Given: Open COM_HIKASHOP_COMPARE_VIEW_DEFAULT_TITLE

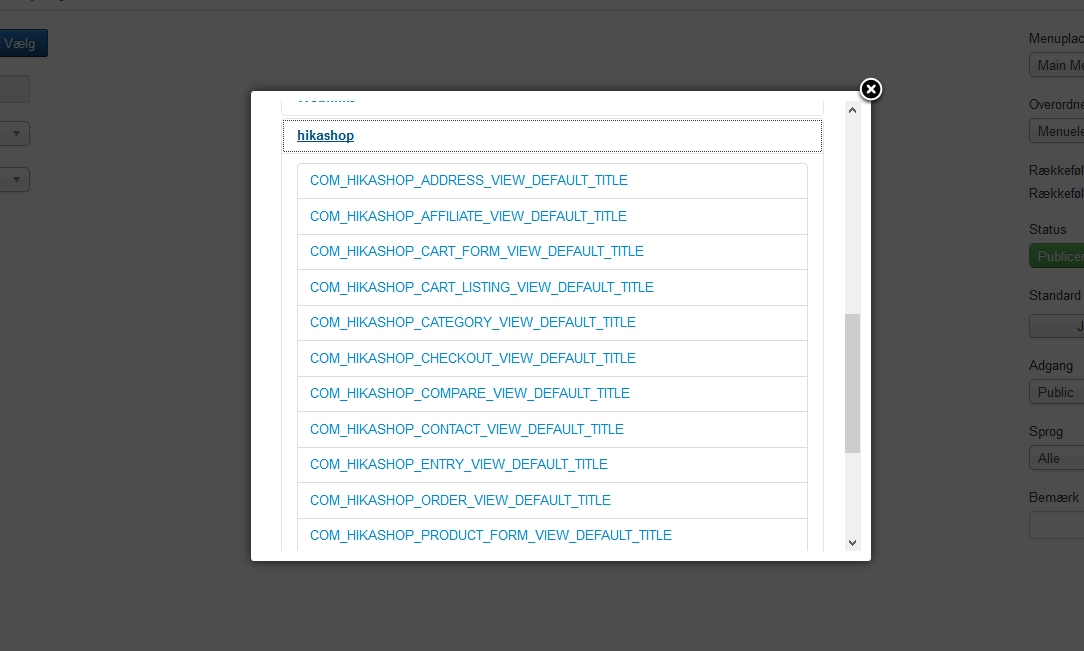Looking at the screenshot, I should pyautogui.click(x=469, y=393).
